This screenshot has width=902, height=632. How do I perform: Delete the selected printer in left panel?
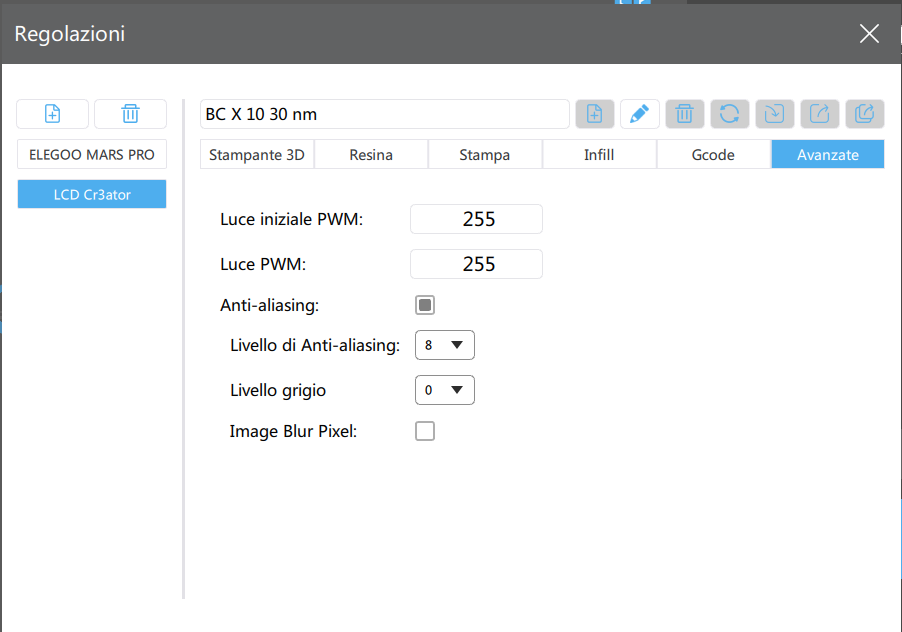[x=131, y=114]
